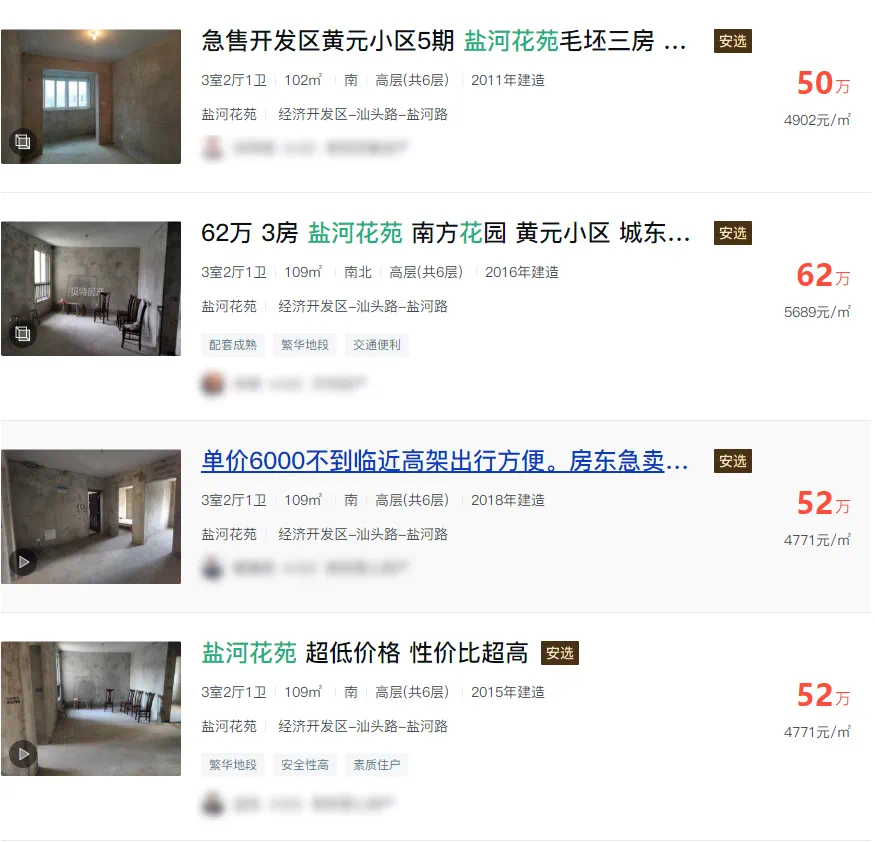Screen dimensions: 875x843
Task: Click 安选 badge next to 单价6000 listing
Action: click(733, 461)
